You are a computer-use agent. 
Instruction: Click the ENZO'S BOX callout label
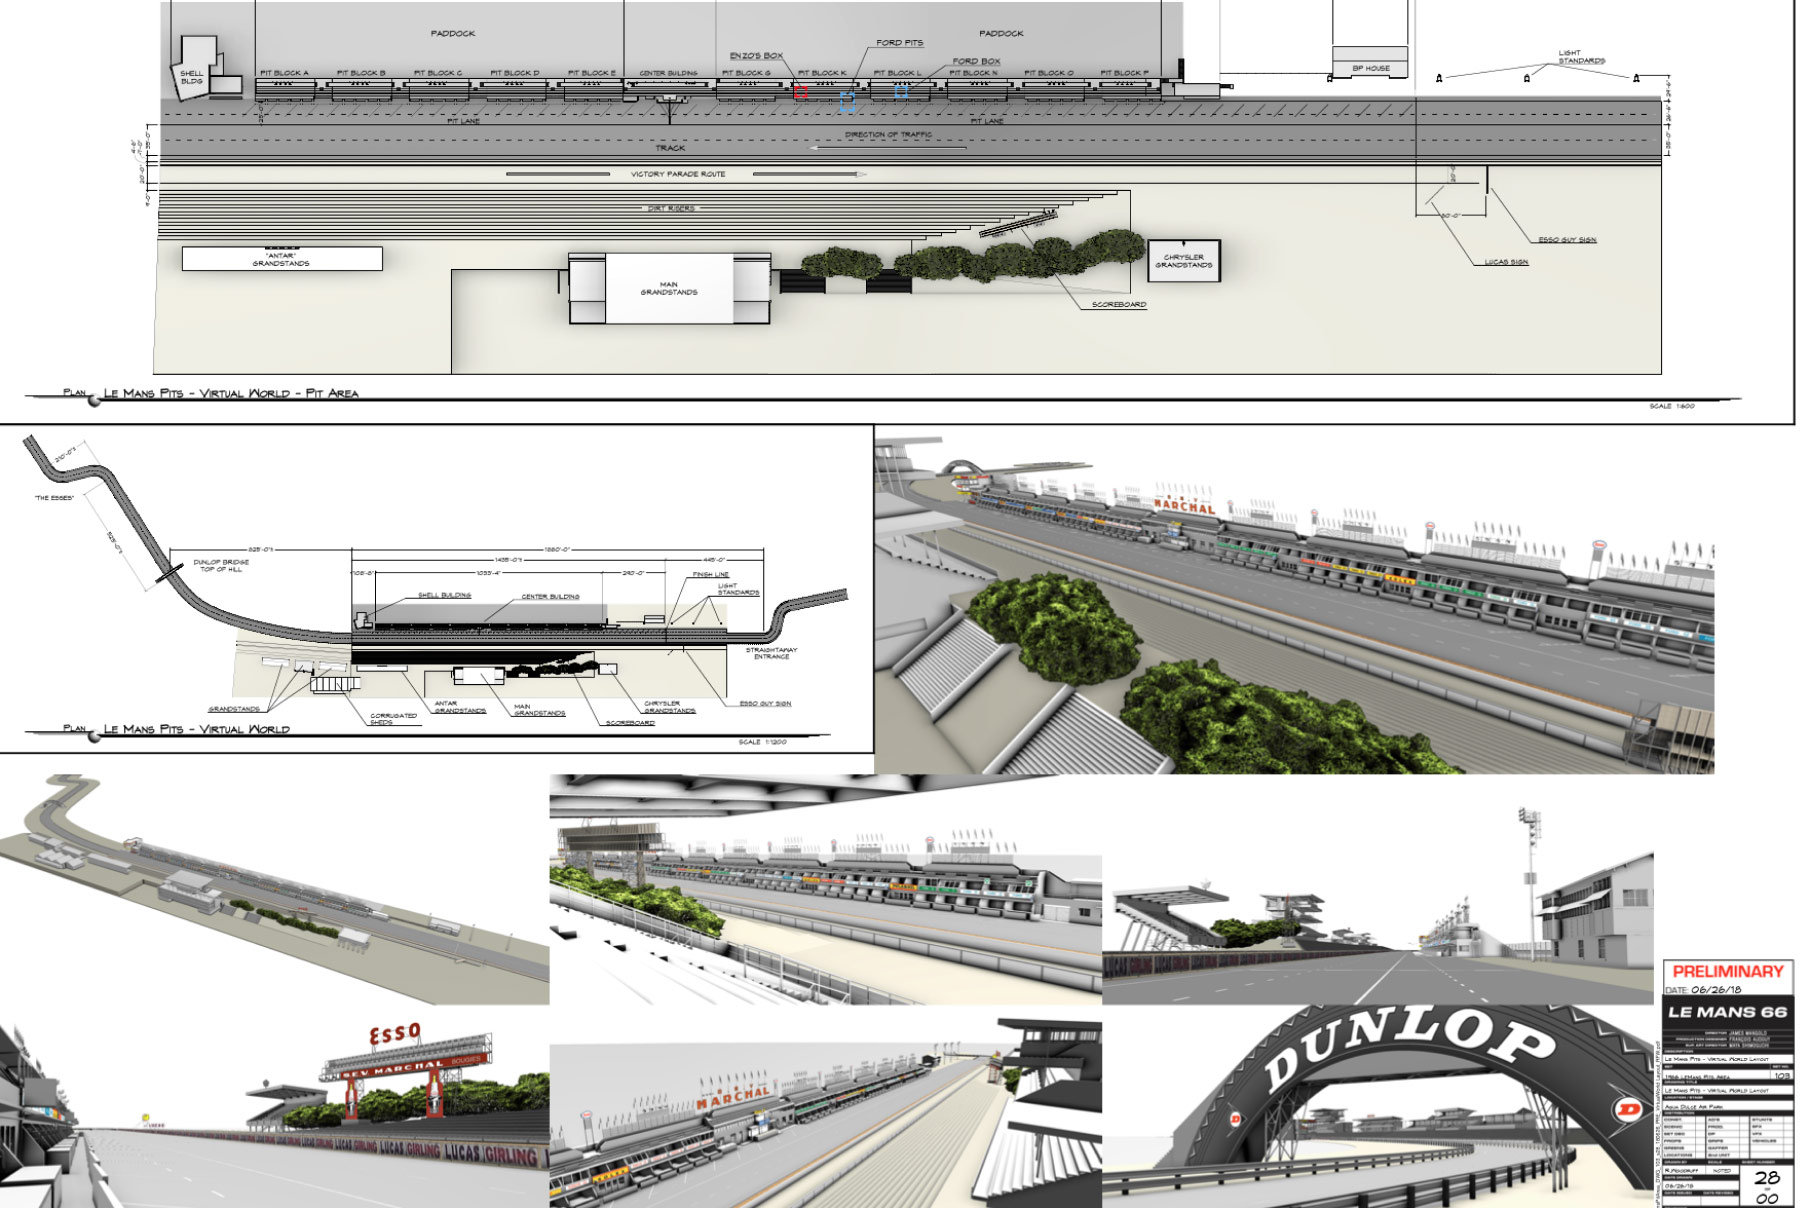756,56
